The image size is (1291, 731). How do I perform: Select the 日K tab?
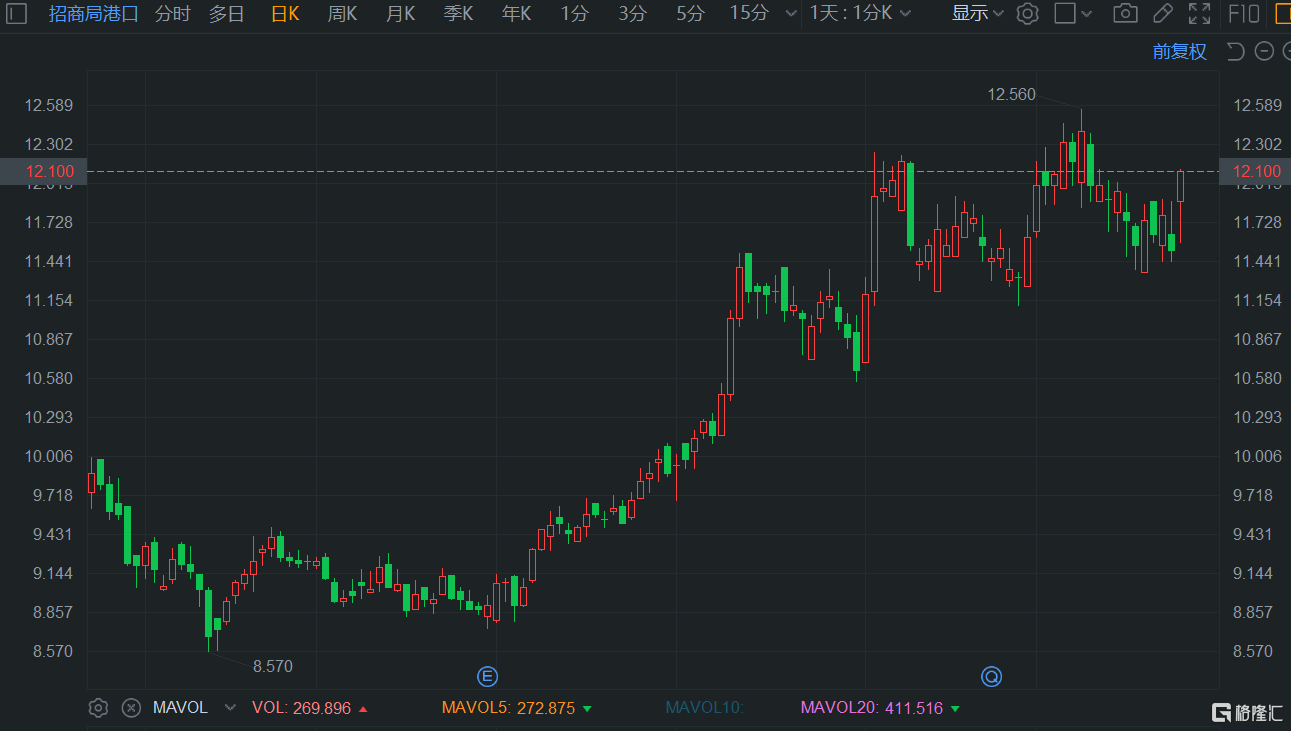285,14
